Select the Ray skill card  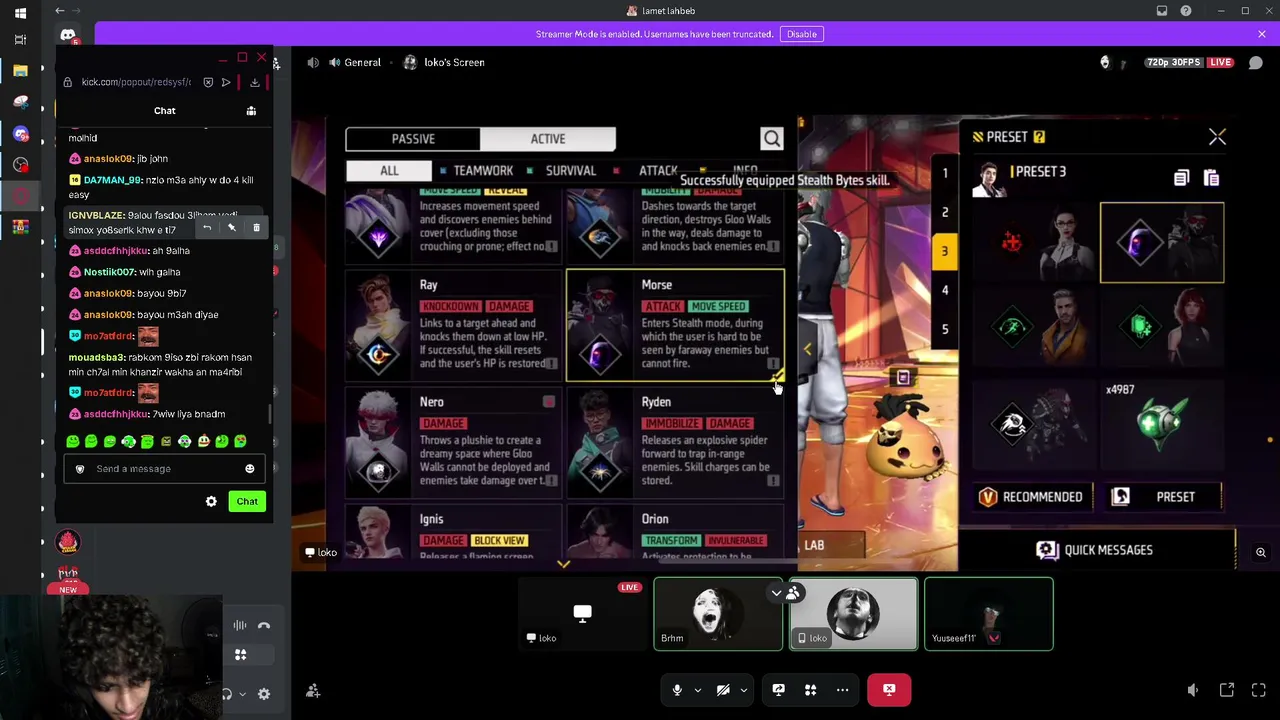(x=453, y=325)
